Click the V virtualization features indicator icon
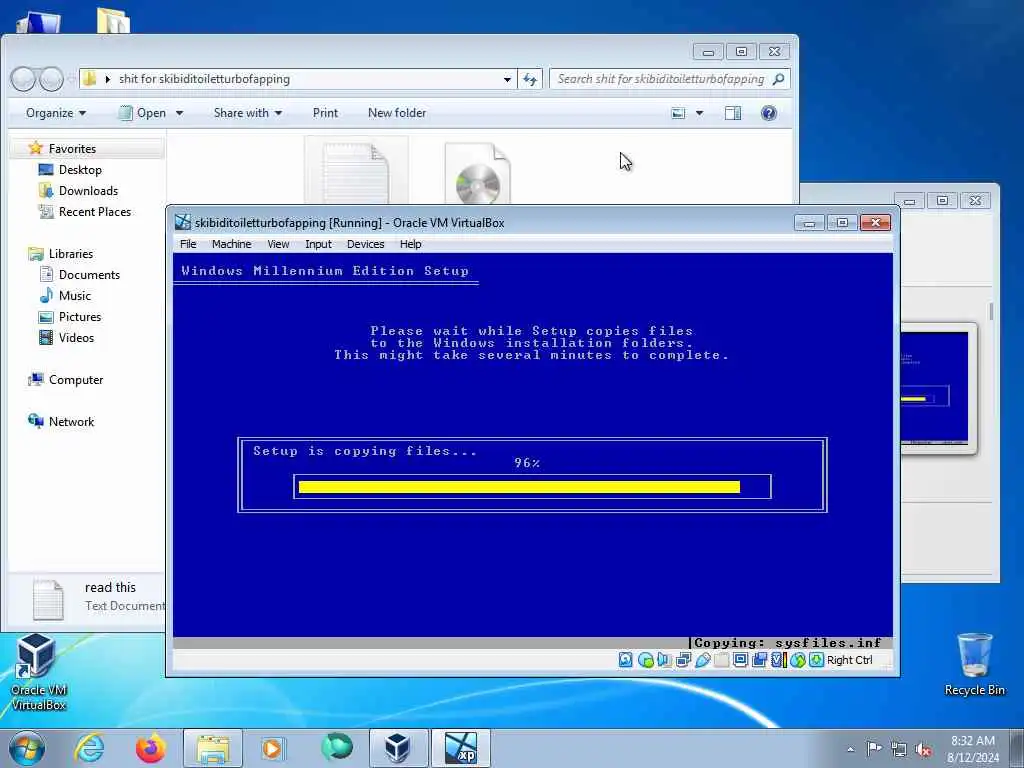This screenshot has width=1024, height=768. pos(778,660)
